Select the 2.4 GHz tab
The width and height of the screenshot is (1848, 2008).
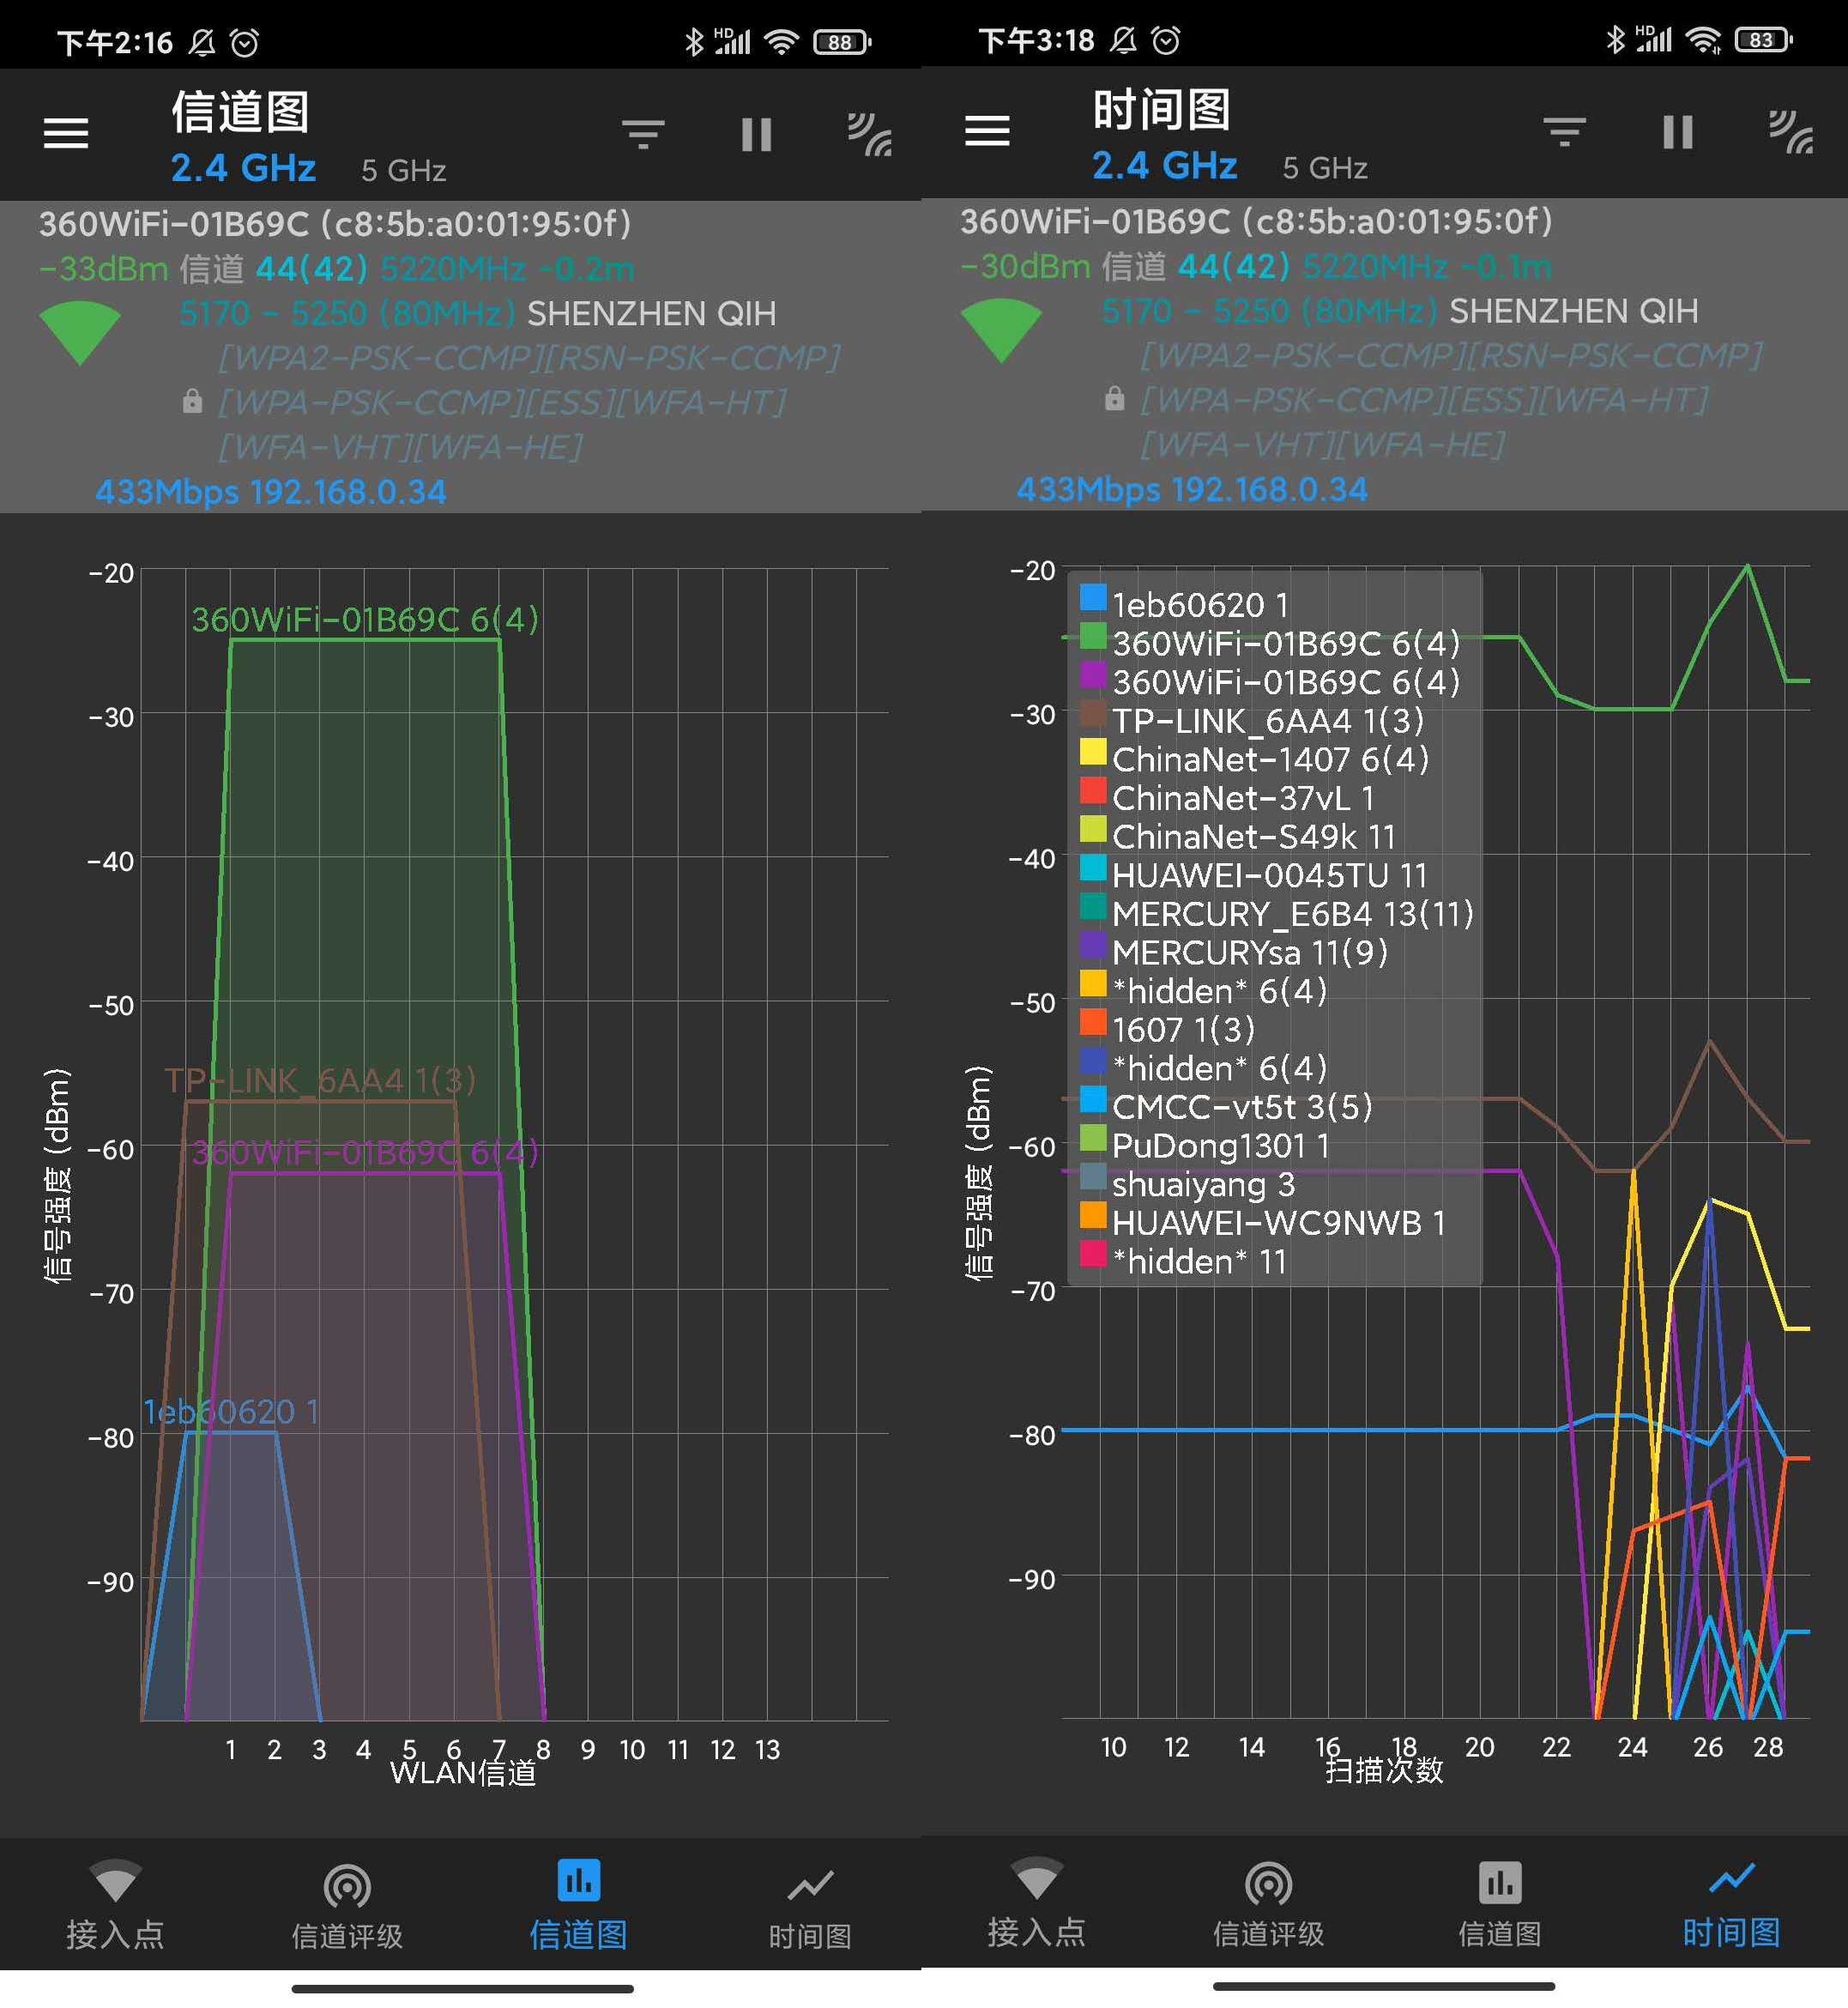click(241, 167)
